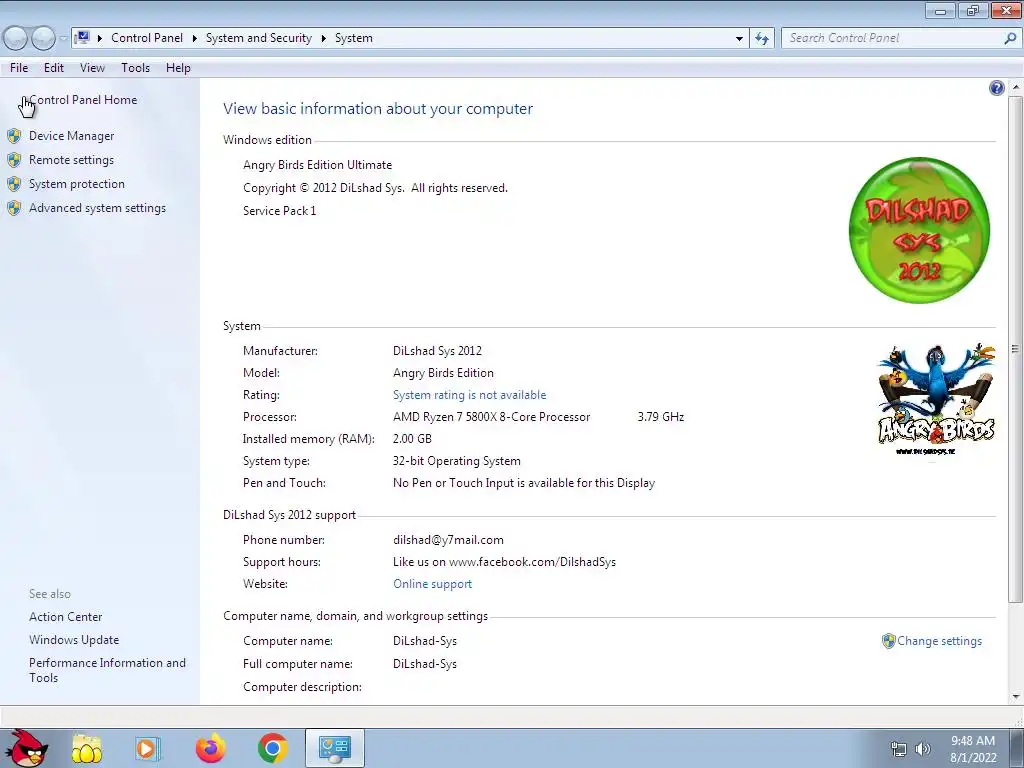Screen dimensions: 1024x768
Task: Select 32-bit Operating System text
Action: pyautogui.click(x=456, y=461)
